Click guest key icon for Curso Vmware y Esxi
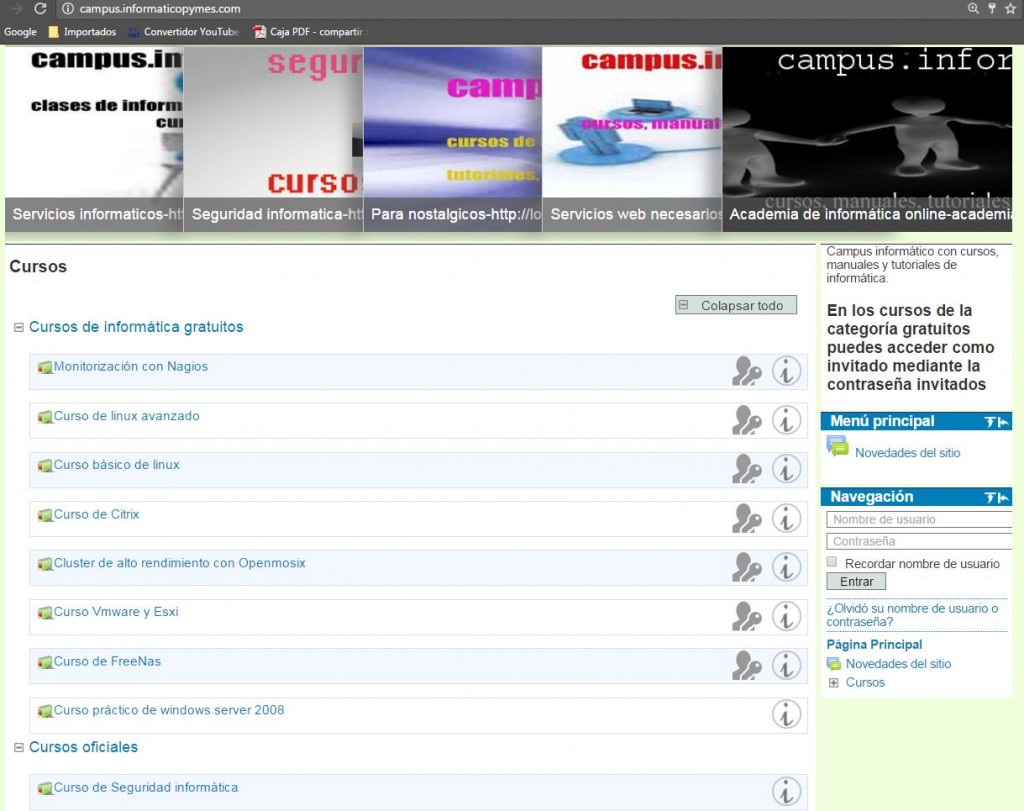The height and width of the screenshot is (811, 1024). point(746,616)
